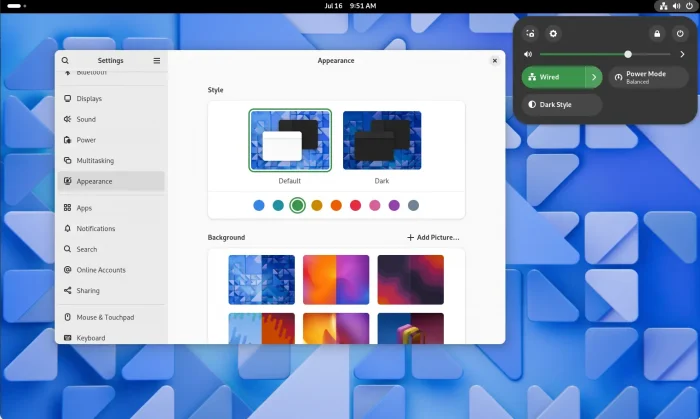The height and width of the screenshot is (419, 700).
Task: Click the search icon in Settings header
Action: point(66,60)
